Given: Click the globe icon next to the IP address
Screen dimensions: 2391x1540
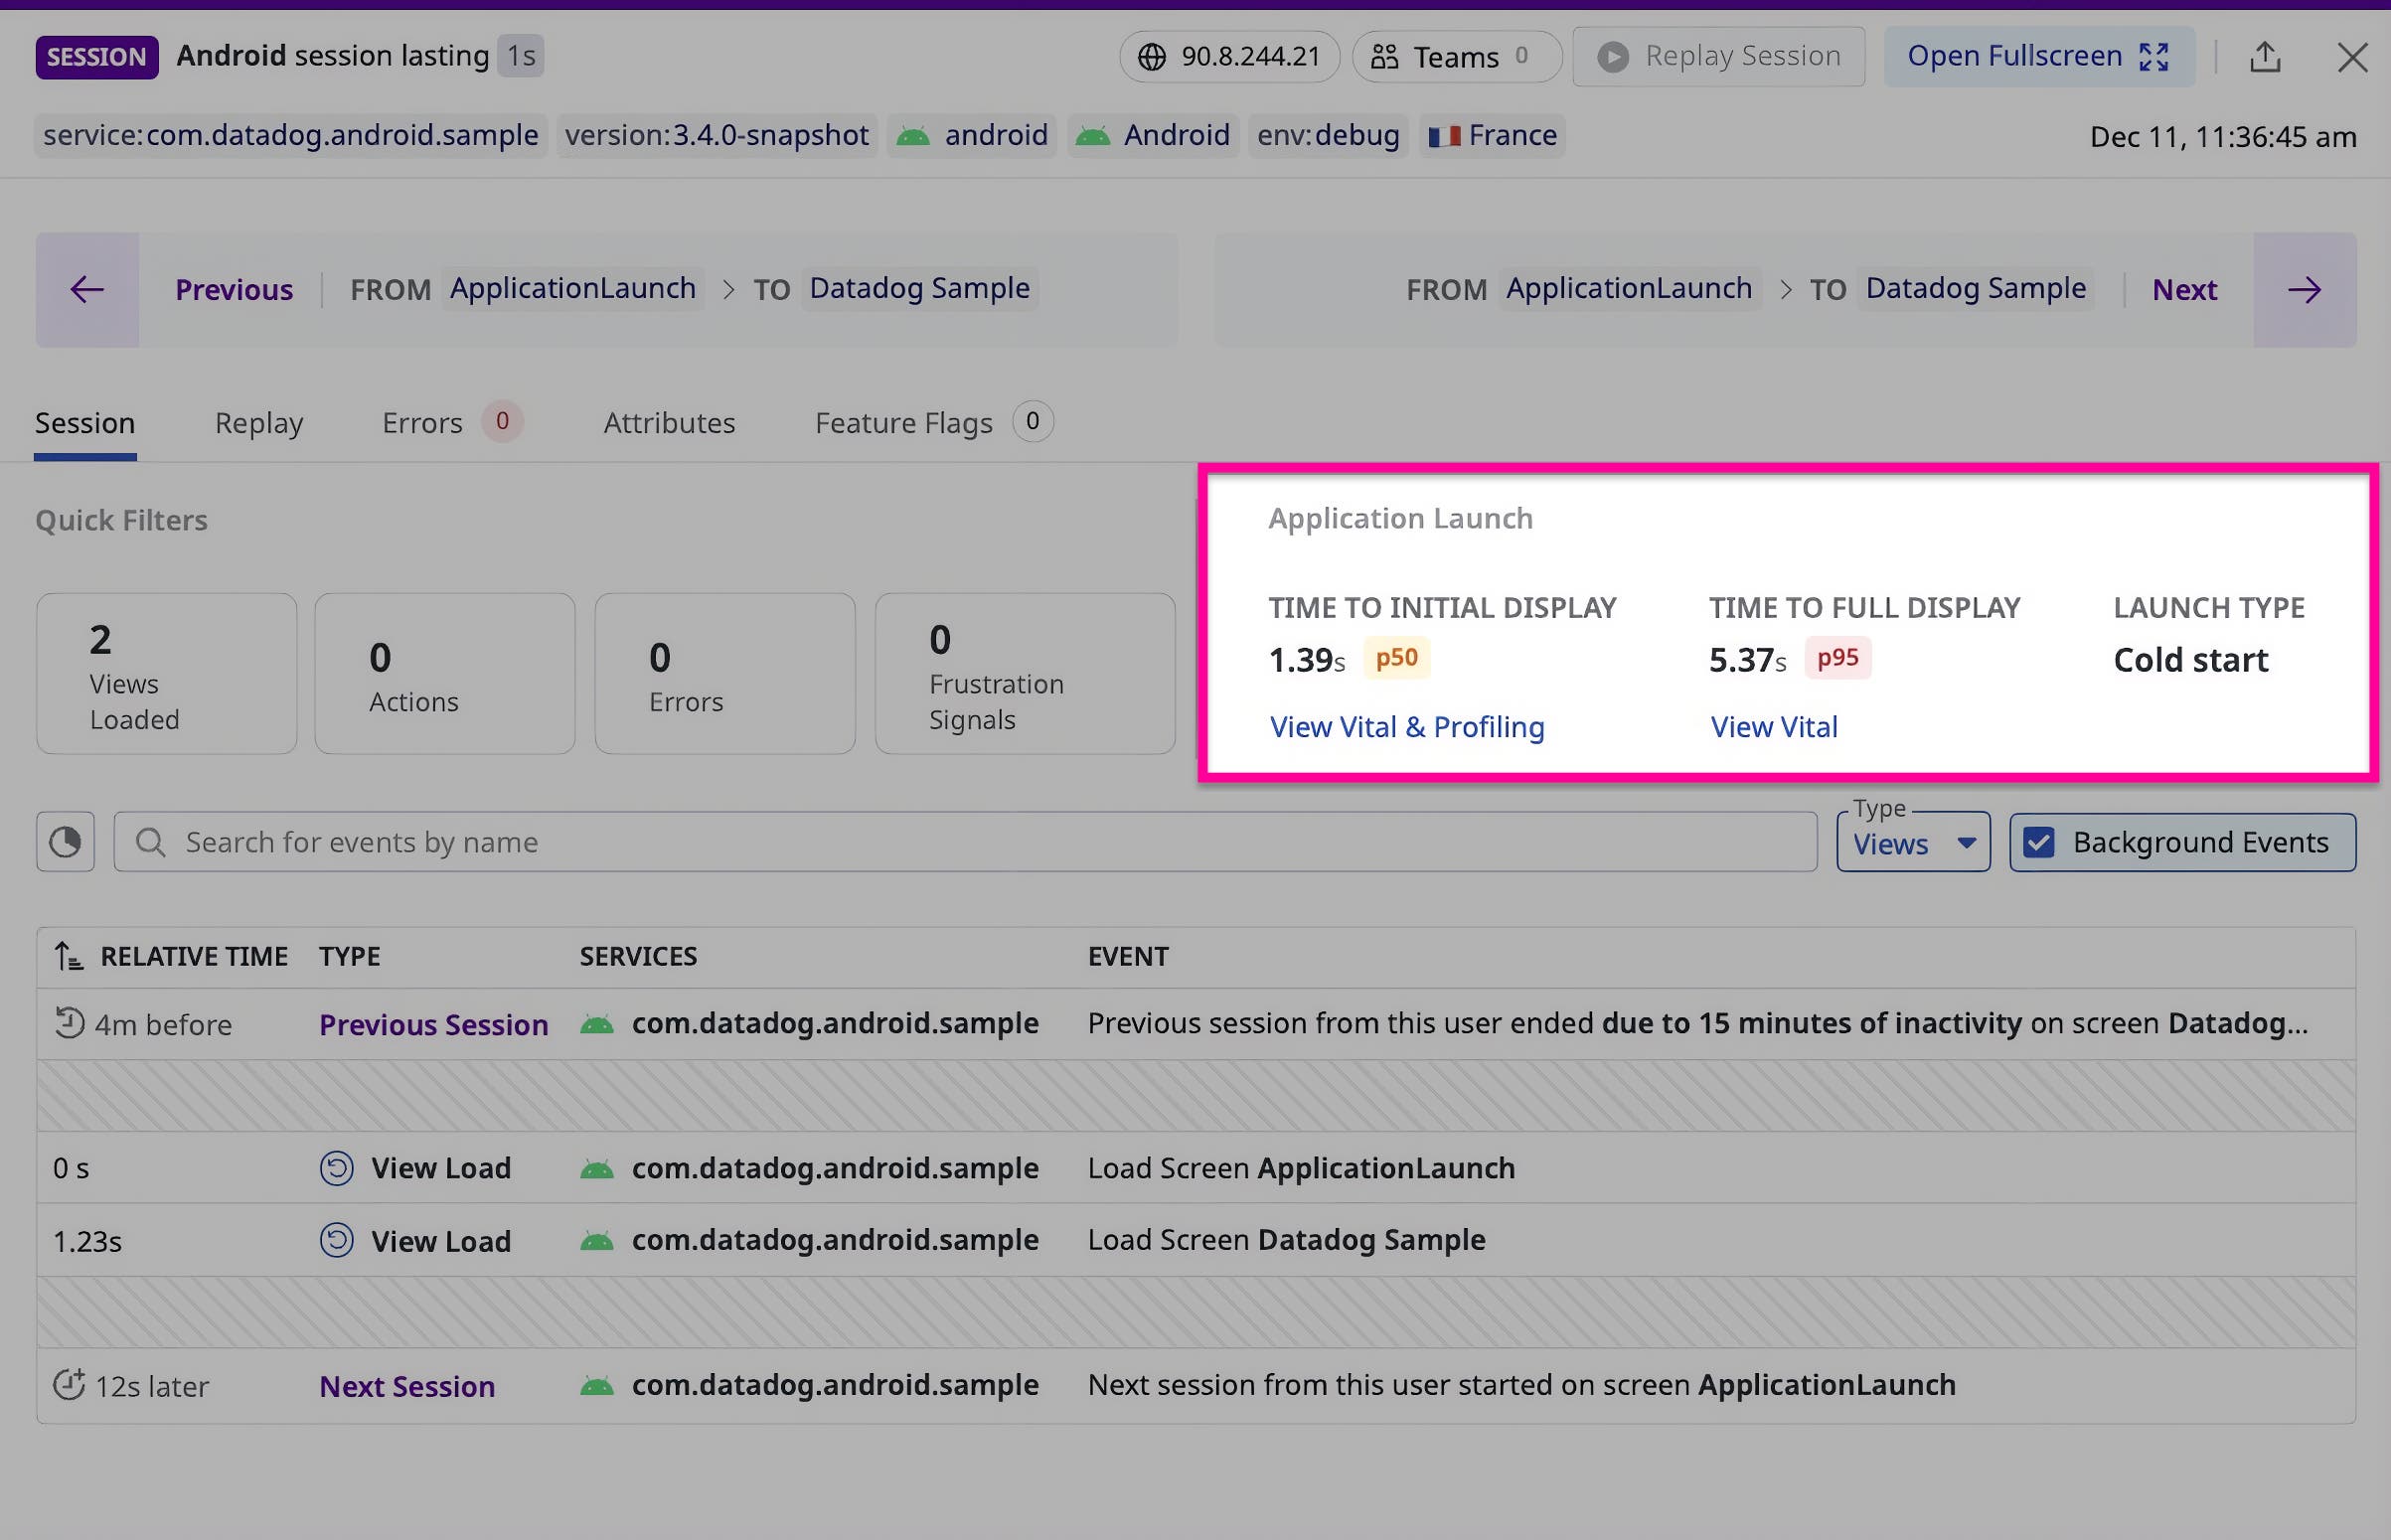Looking at the screenshot, I should click(1150, 56).
